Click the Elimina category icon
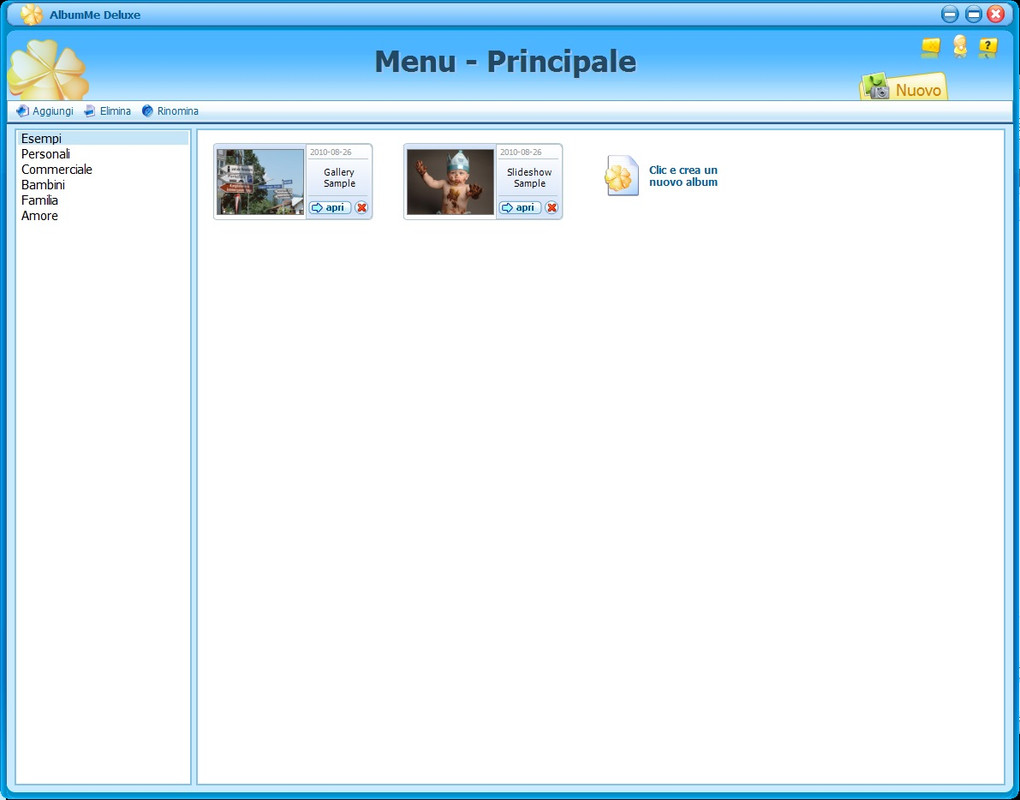Image resolution: width=1020 pixels, height=800 pixels. click(90, 111)
